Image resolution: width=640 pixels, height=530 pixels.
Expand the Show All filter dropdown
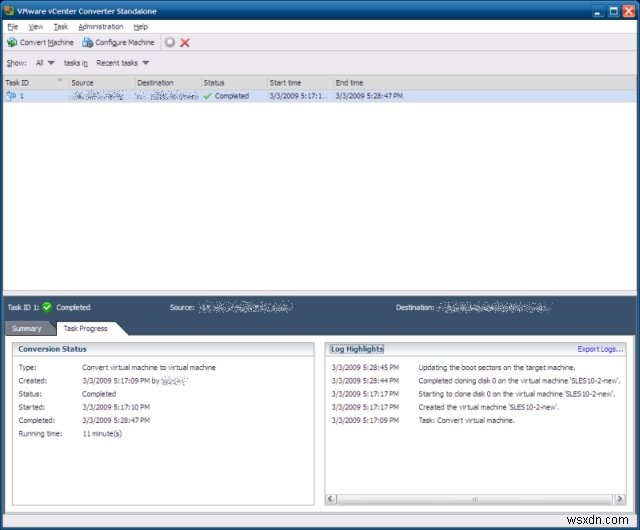pyautogui.click(x=45, y=63)
